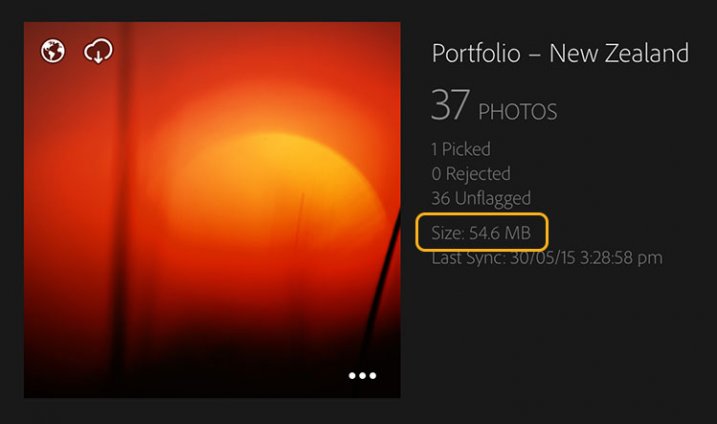Click the "54.6 MB" size value
Image resolution: width=717 pixels, height=424 pixels.
(x=505, y=234)
